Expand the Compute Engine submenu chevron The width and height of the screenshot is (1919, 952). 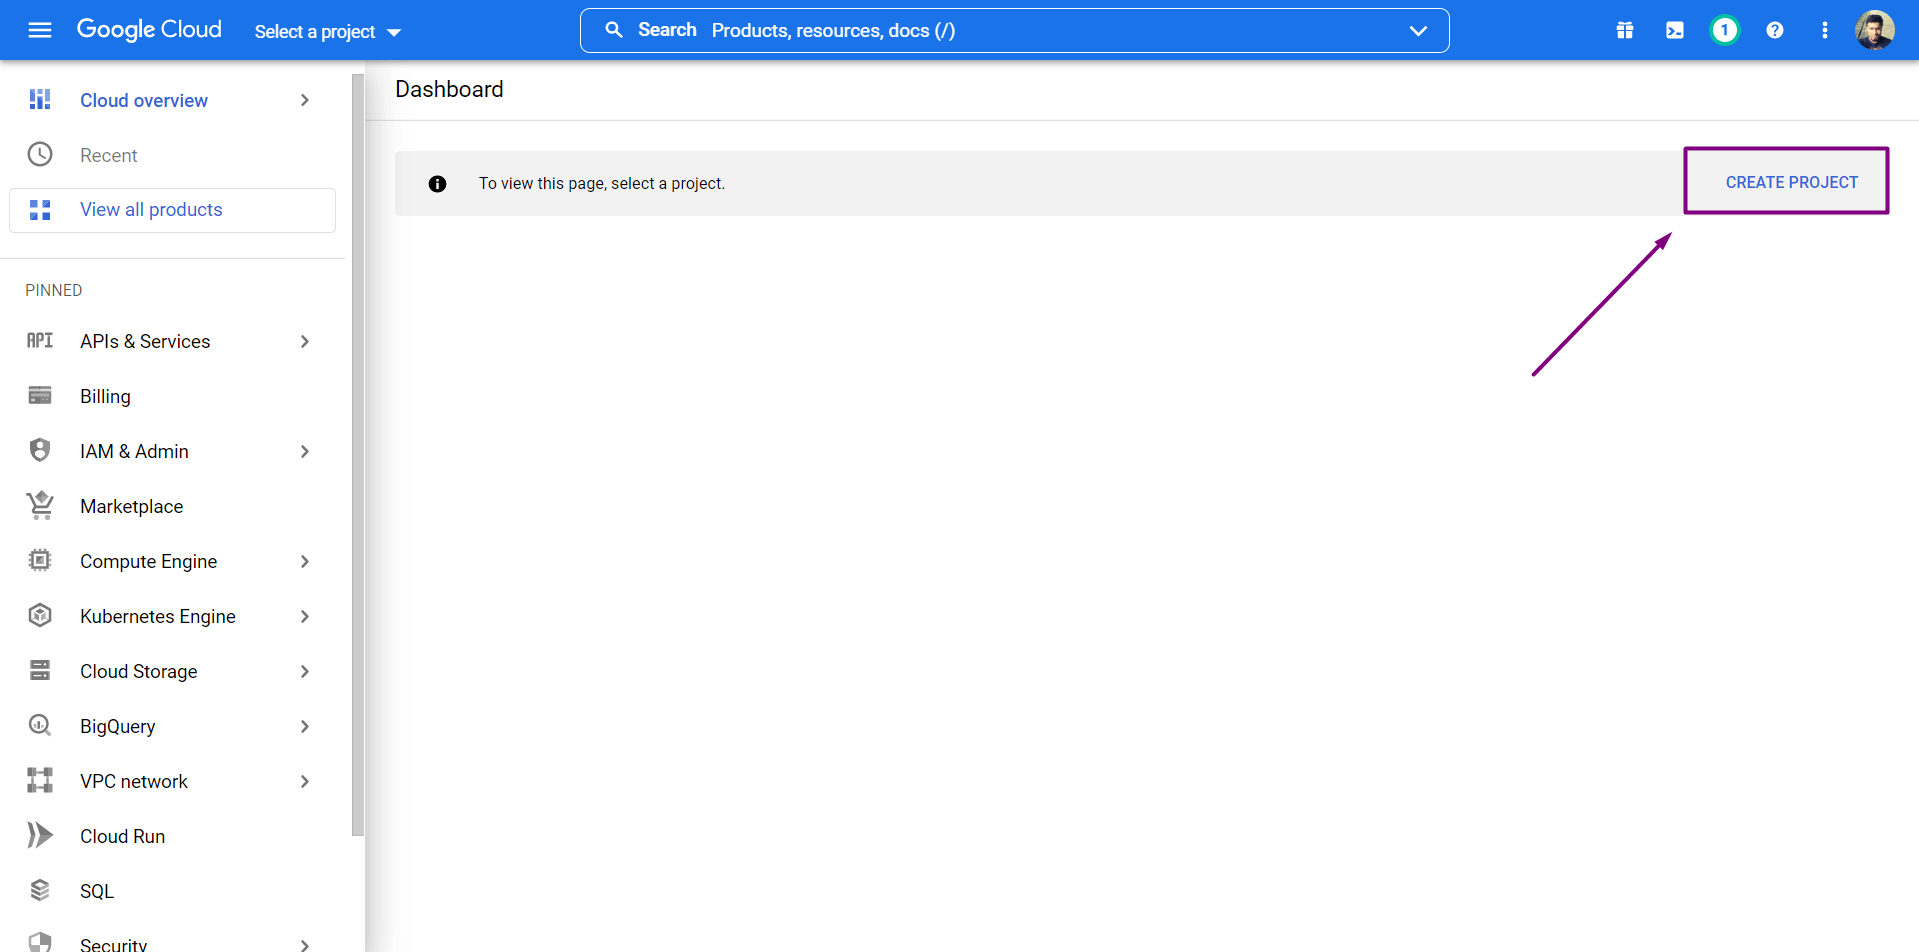coord(305,561)
